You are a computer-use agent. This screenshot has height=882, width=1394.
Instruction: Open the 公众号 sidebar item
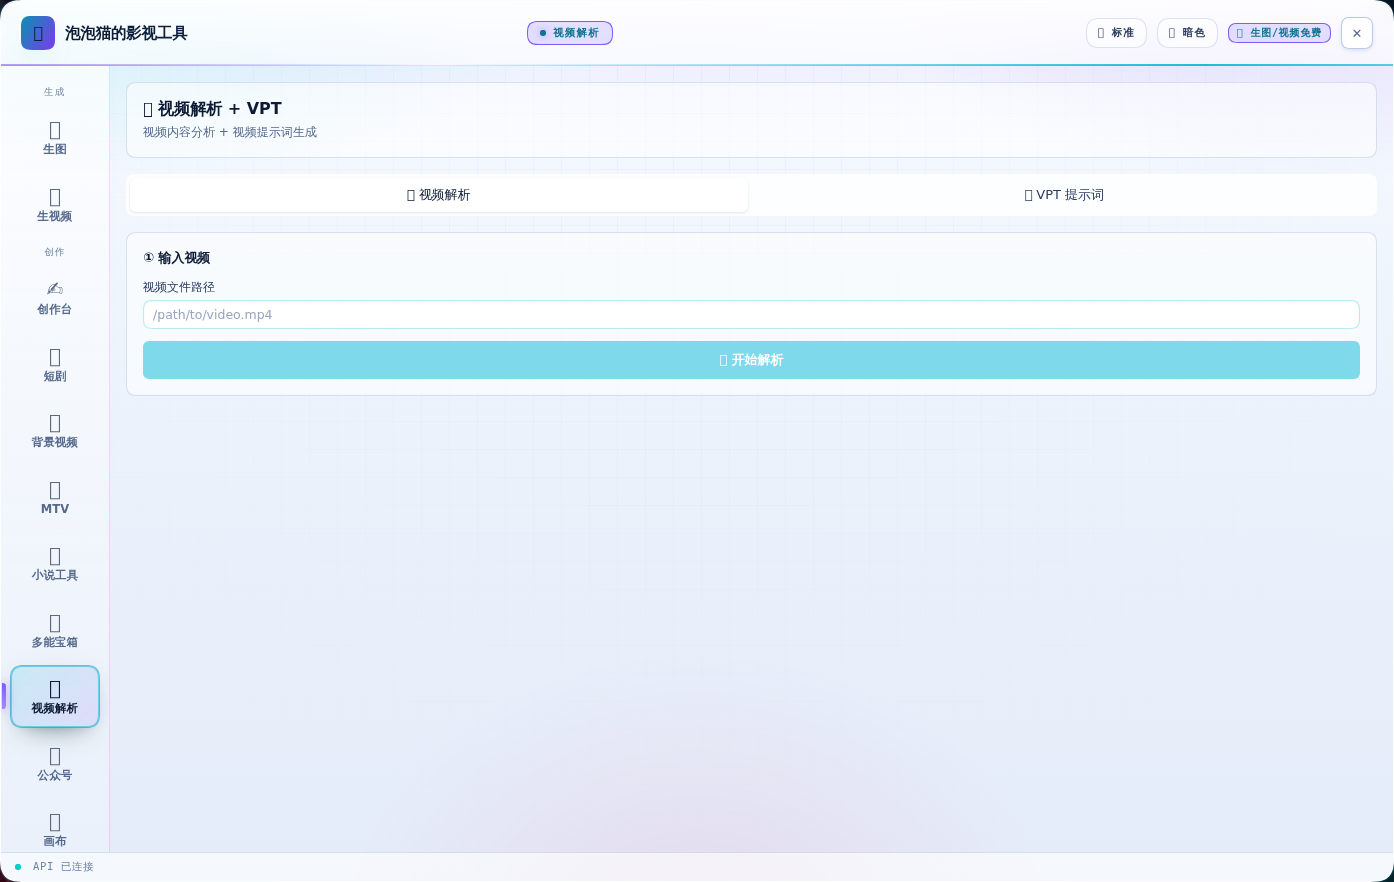click(x=55, y=764)
